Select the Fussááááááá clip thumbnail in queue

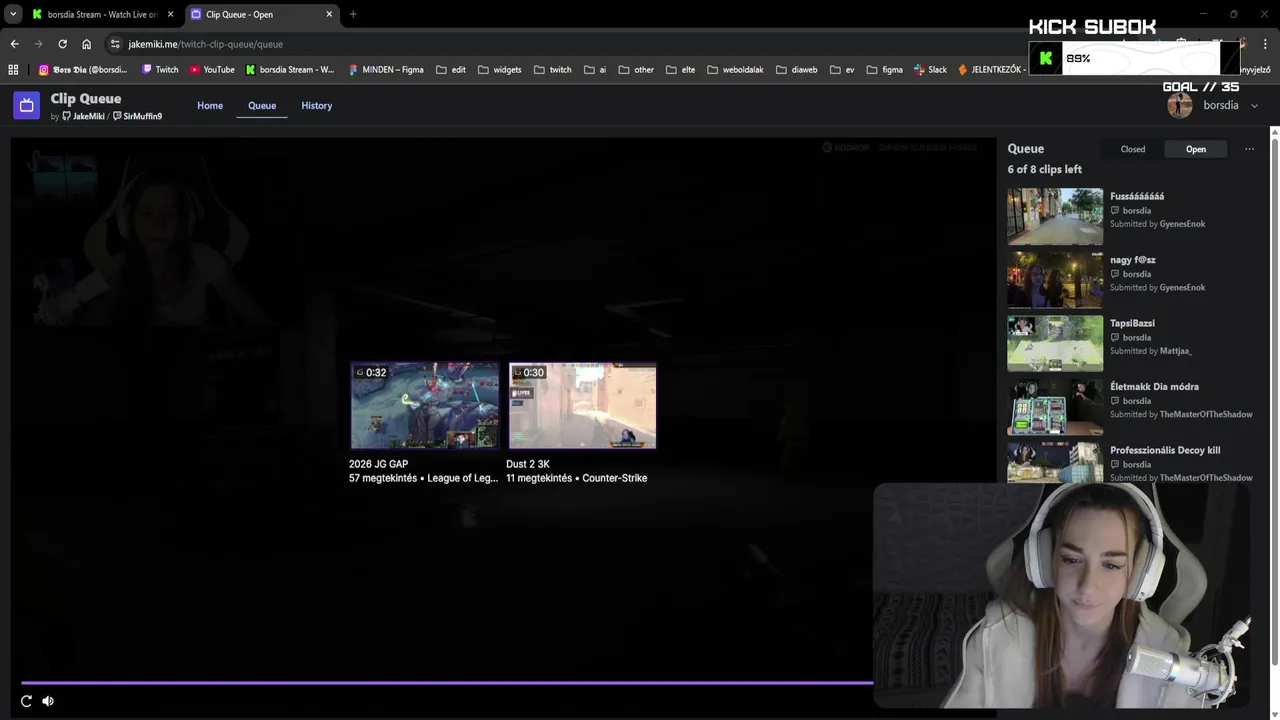(x=1055, y=217)
